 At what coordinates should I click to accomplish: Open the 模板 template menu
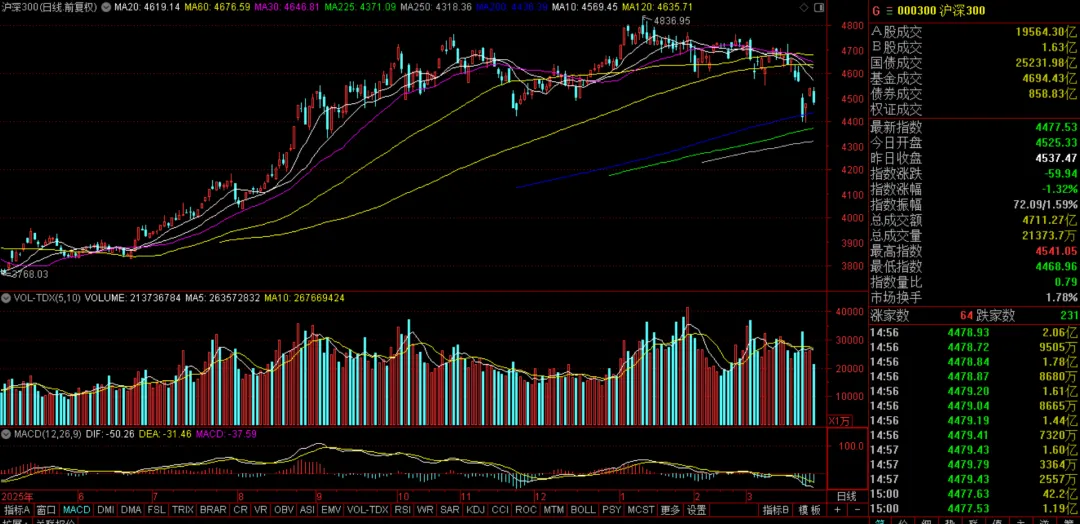click(809, 510)
